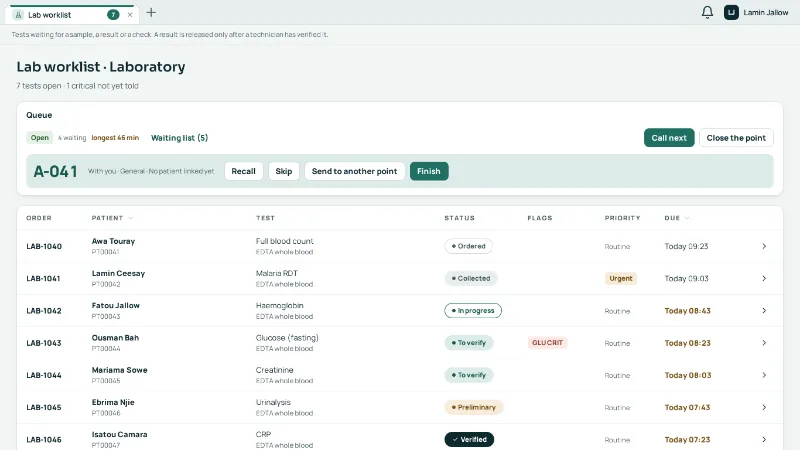The height and width of the screenshot is (450, 800).
Task: Click the flask icon on Lab worklist tab
Action: tap(19, 15)
